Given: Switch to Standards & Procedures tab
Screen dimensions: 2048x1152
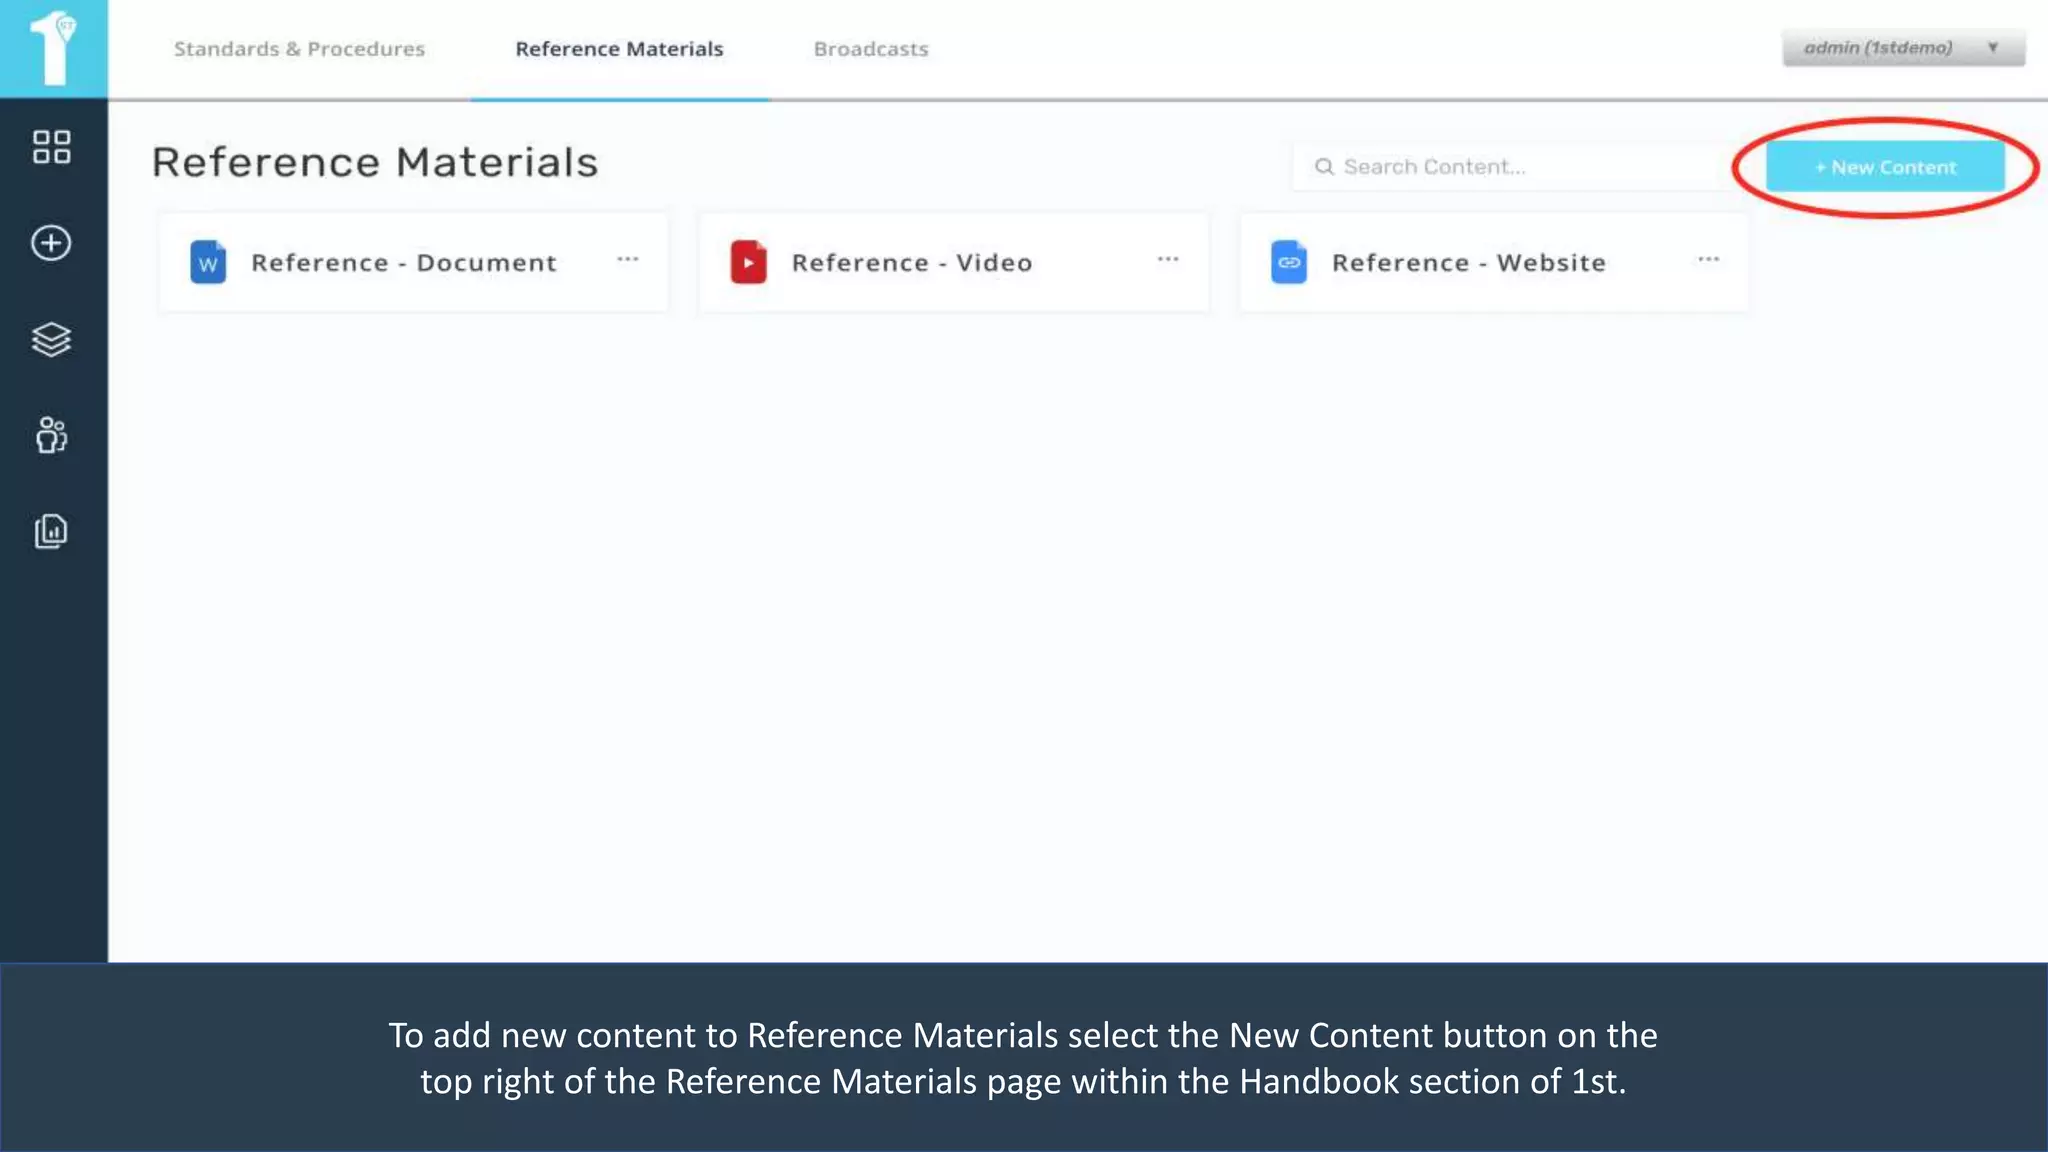Looking at the screenshot, I should pos(299,49).
